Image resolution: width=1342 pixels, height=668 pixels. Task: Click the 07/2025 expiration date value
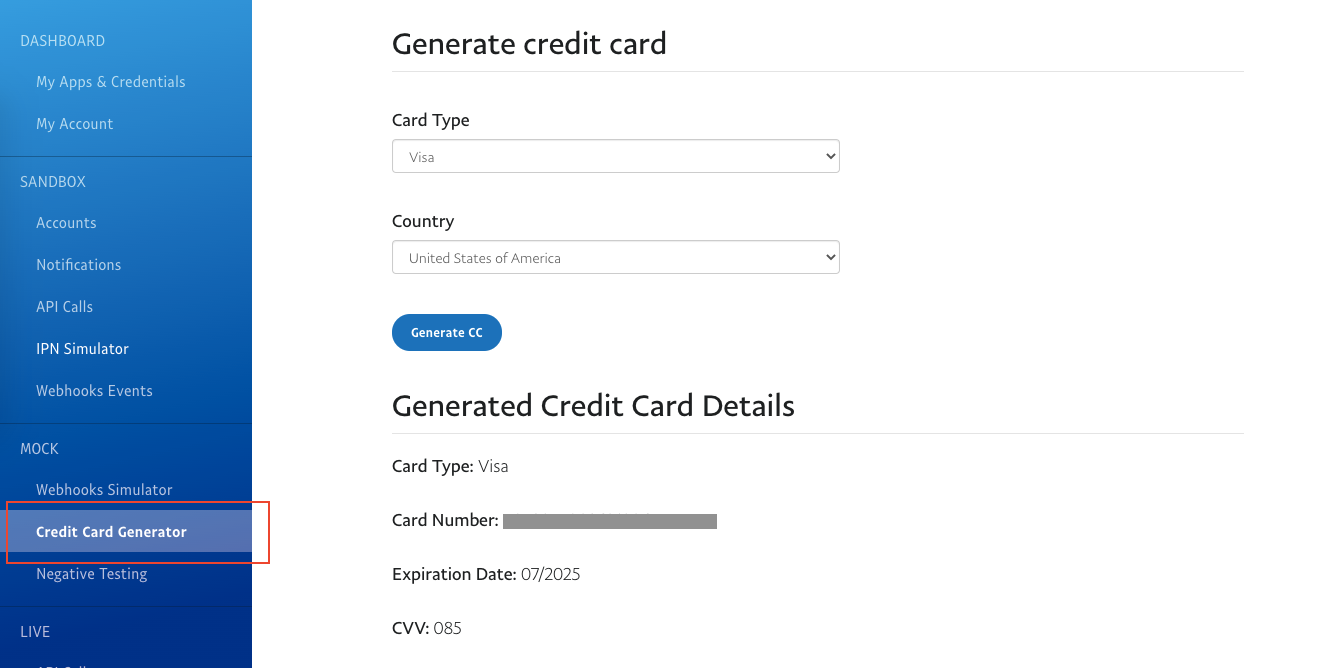551,574
